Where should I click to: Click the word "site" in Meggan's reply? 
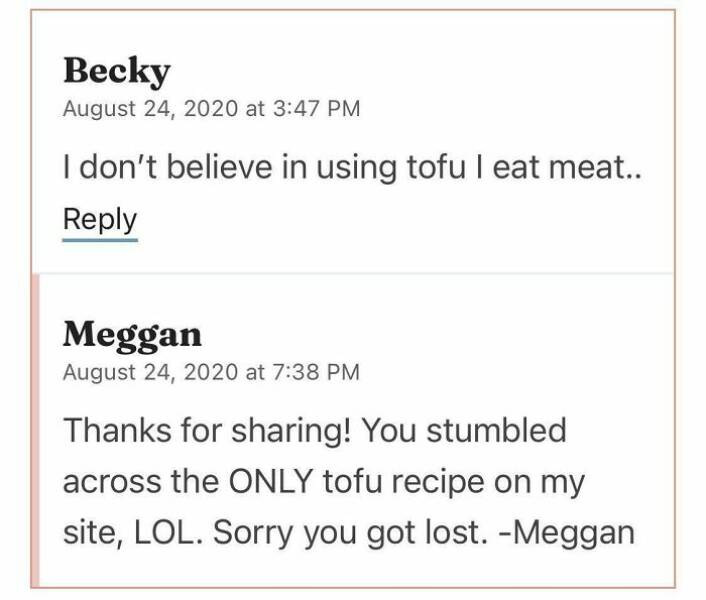[x=84, y=532]
